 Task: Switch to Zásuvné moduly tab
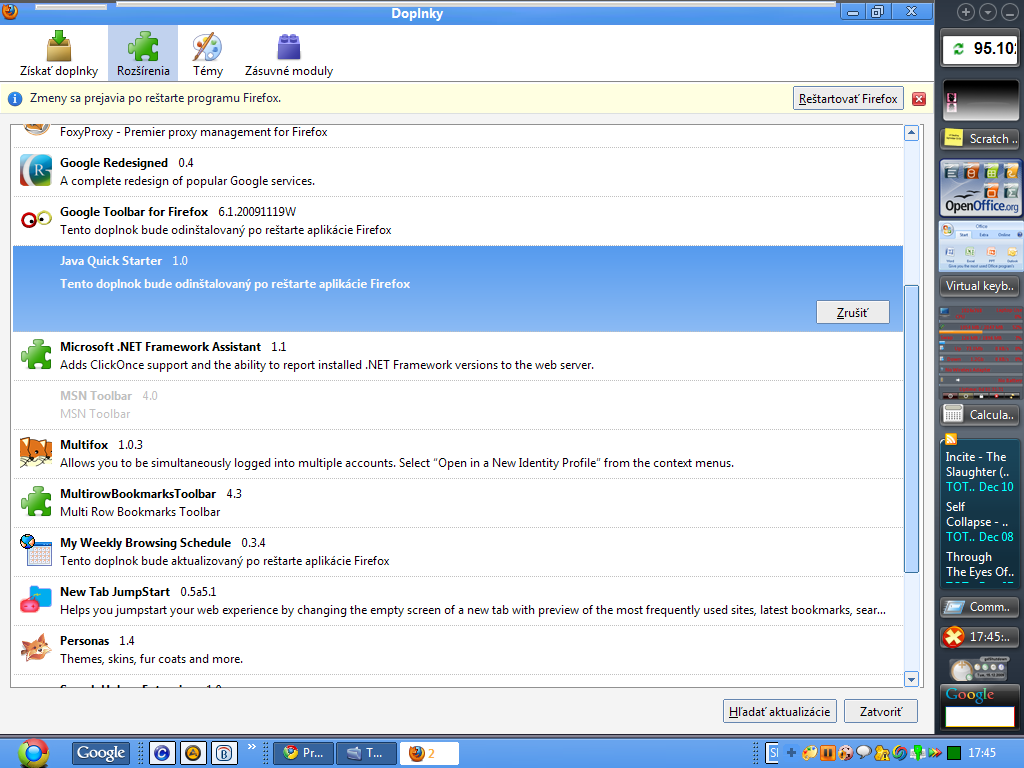coord(289,54)
